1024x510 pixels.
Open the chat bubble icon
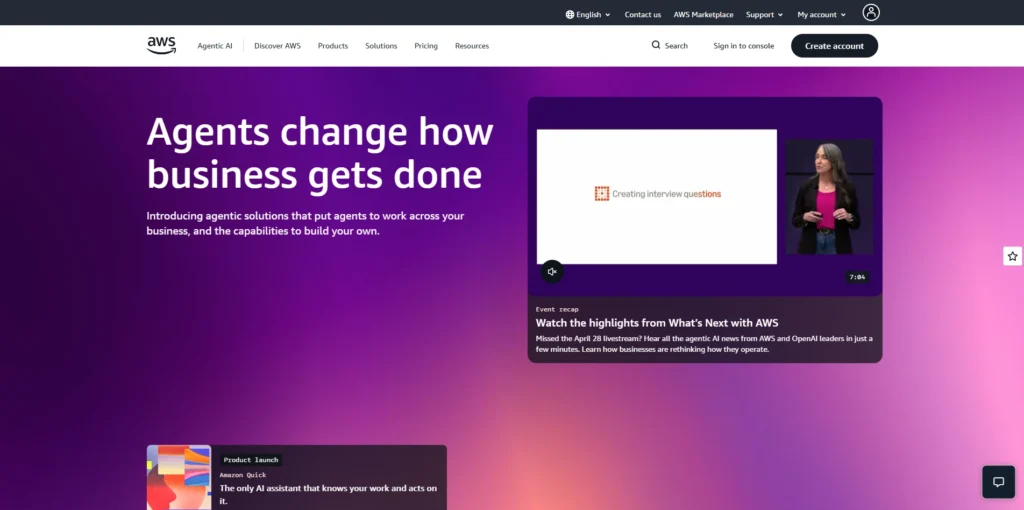point(999,482)
